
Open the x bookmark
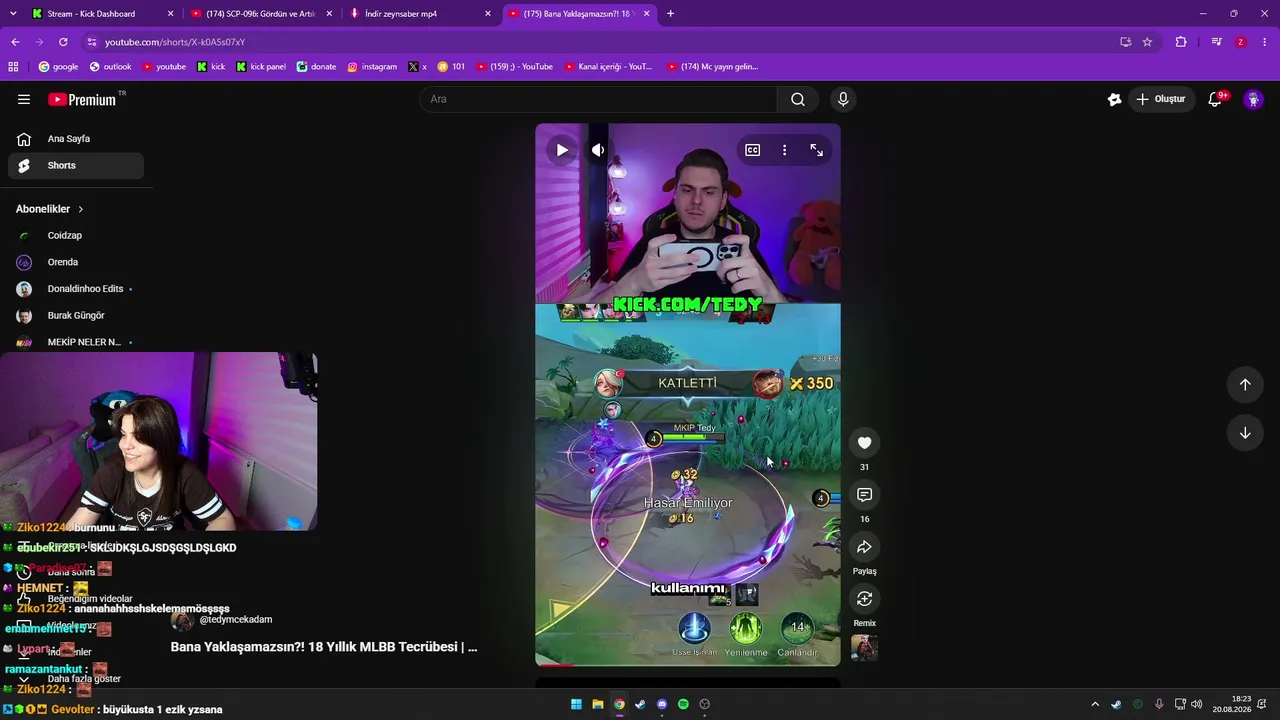coord(417,67)
